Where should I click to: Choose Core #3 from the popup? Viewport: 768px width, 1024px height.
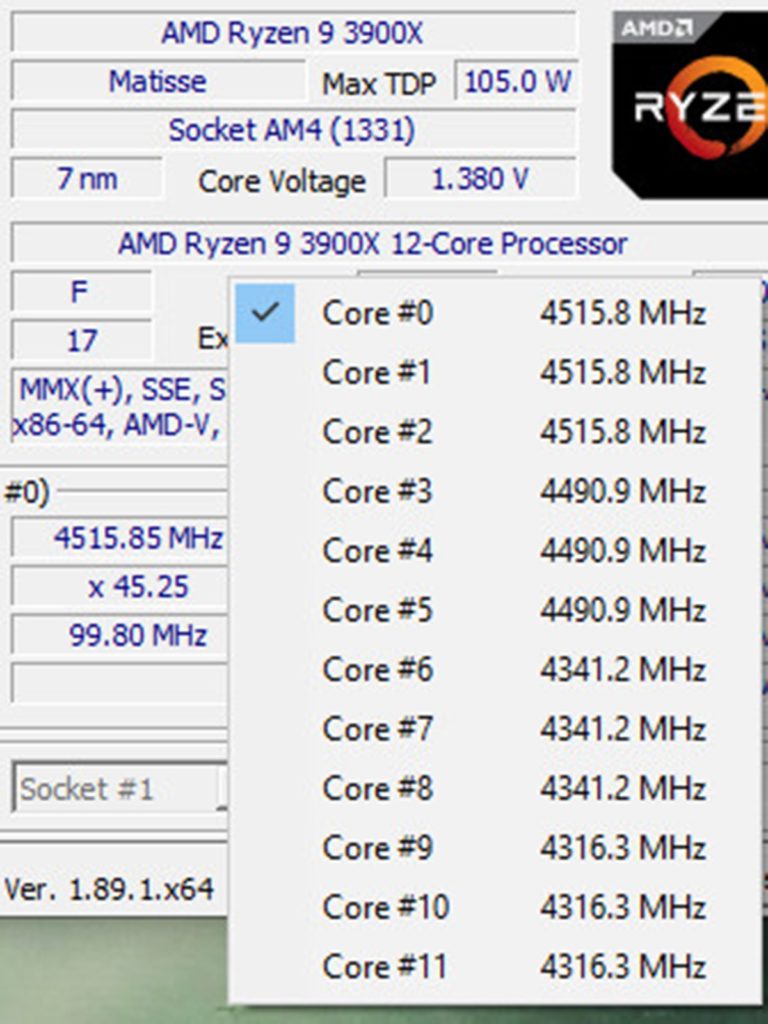494,491
